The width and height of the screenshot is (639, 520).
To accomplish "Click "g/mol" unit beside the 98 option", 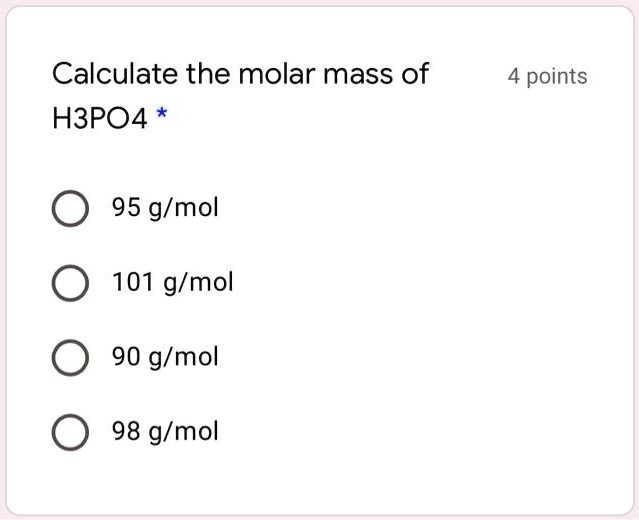I will (182, 431).
